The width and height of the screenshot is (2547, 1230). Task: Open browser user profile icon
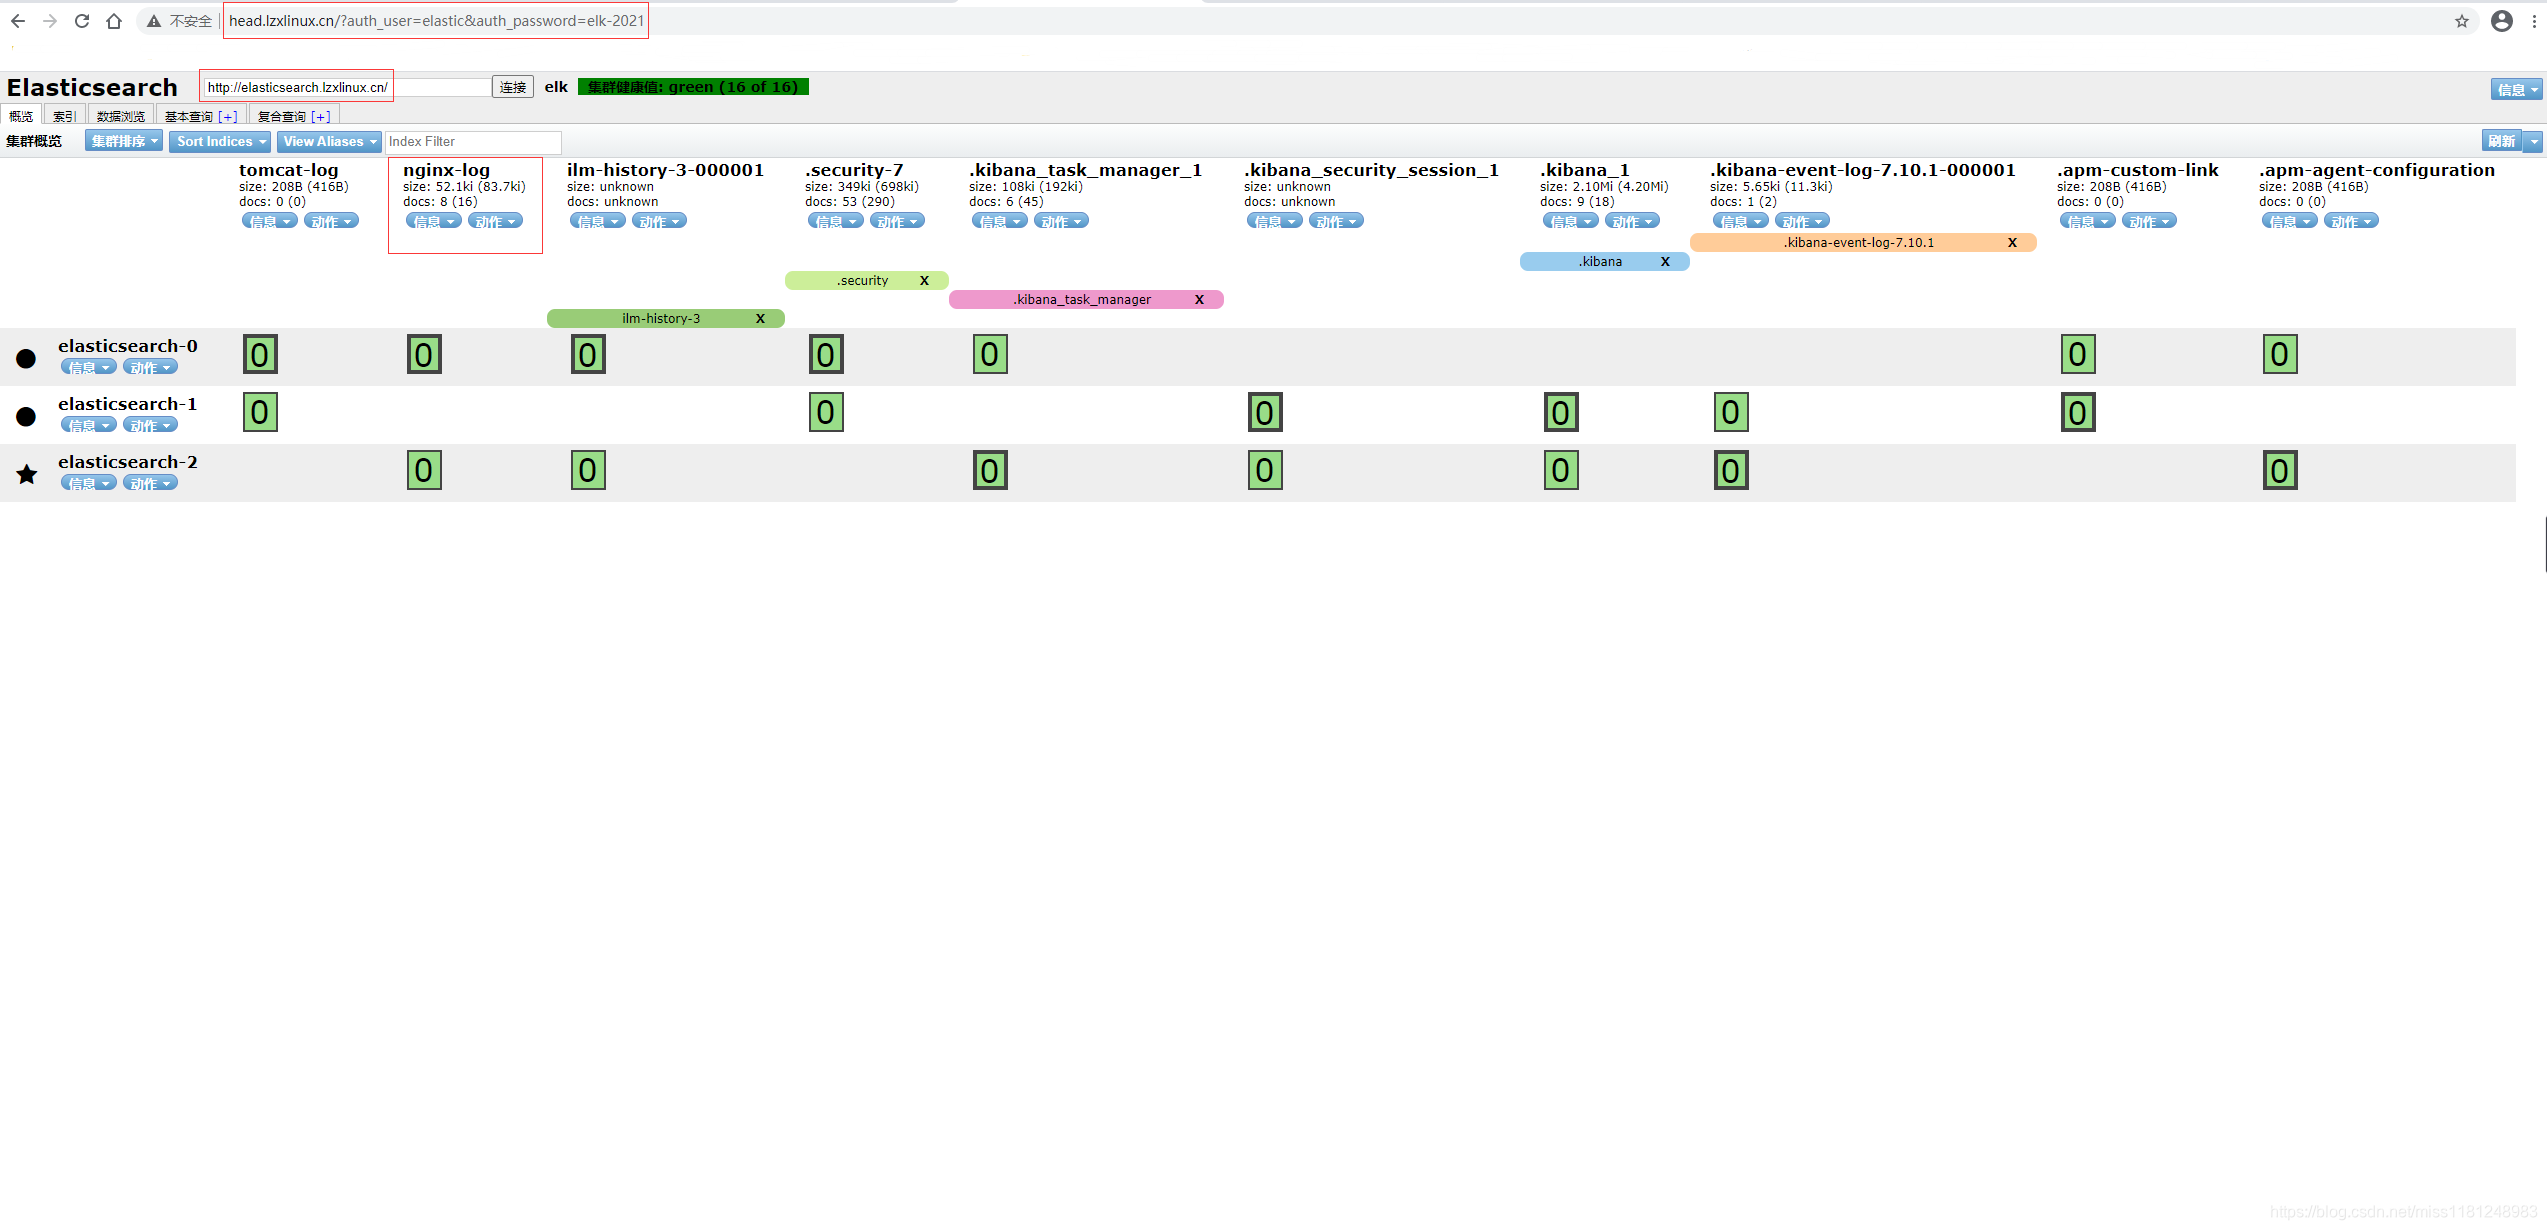[x=2501, y=21]
